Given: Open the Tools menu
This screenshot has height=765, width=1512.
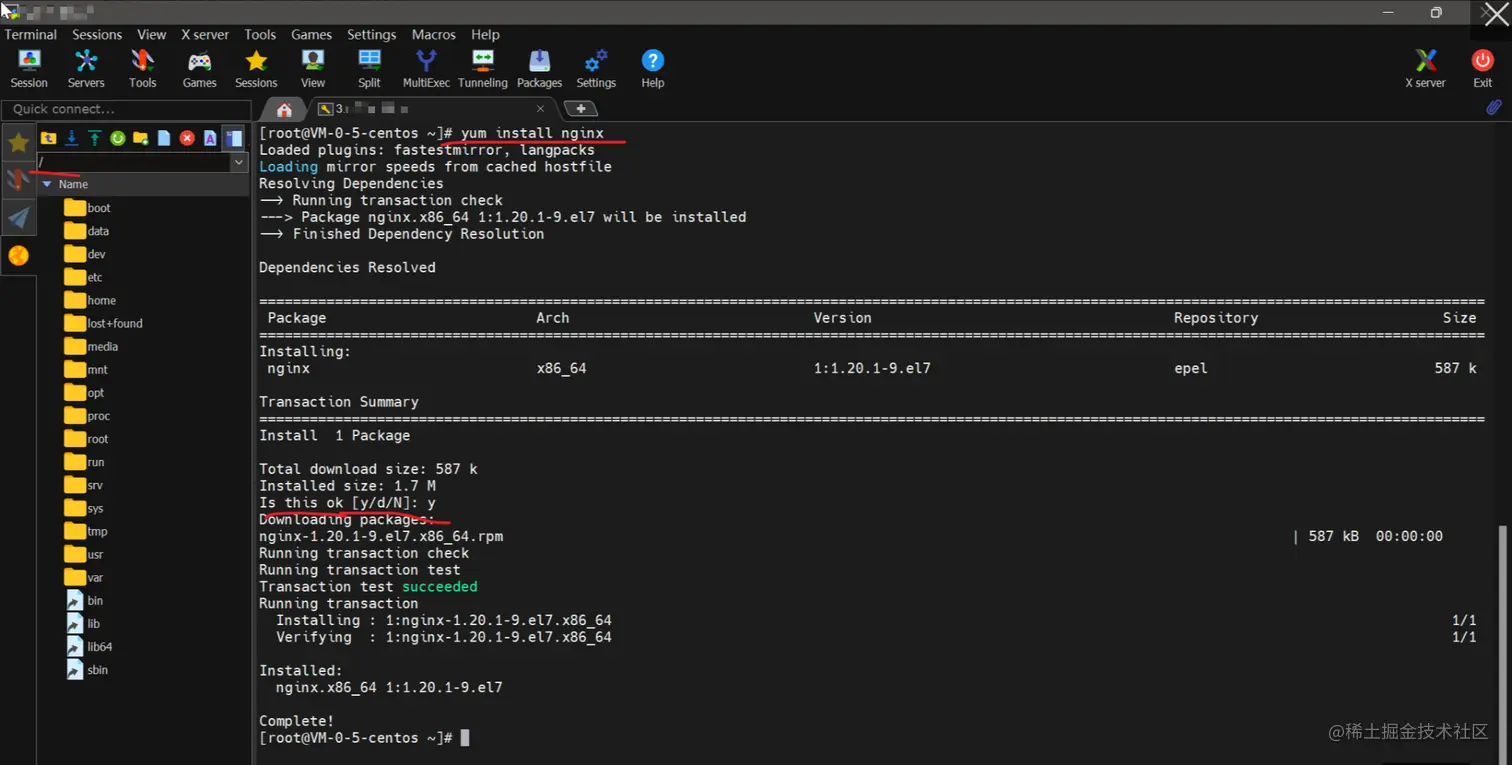Looking at the screenshot, I should [x=260, y=34].
